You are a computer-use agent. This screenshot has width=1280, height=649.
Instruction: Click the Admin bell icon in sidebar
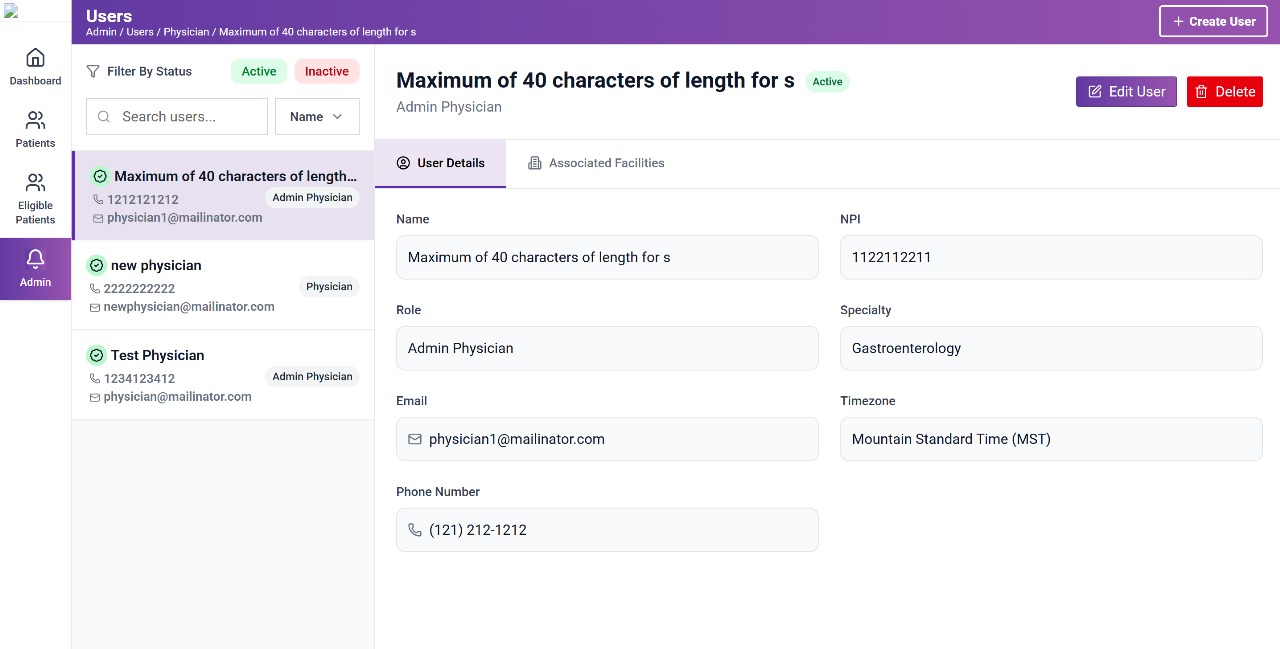click(35, 258)
